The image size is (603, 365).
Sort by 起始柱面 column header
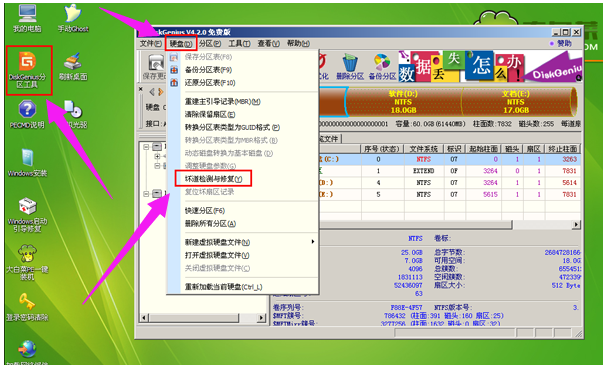[483, 148]
